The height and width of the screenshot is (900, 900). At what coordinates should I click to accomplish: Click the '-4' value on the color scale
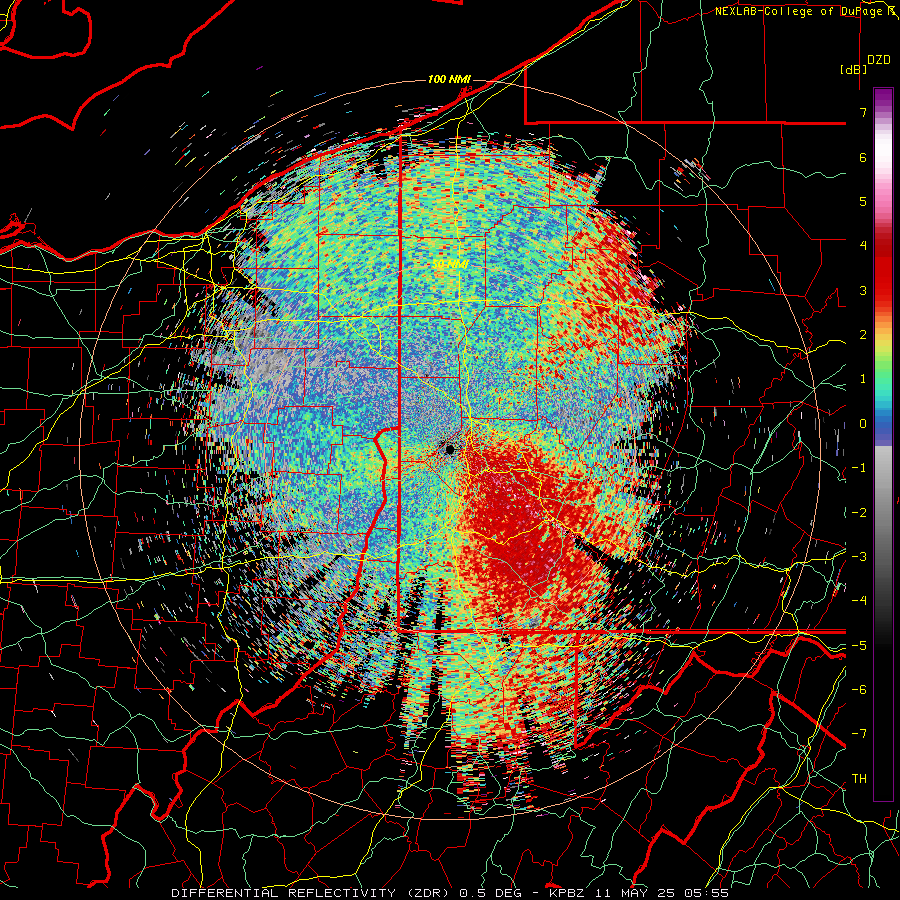859,601
